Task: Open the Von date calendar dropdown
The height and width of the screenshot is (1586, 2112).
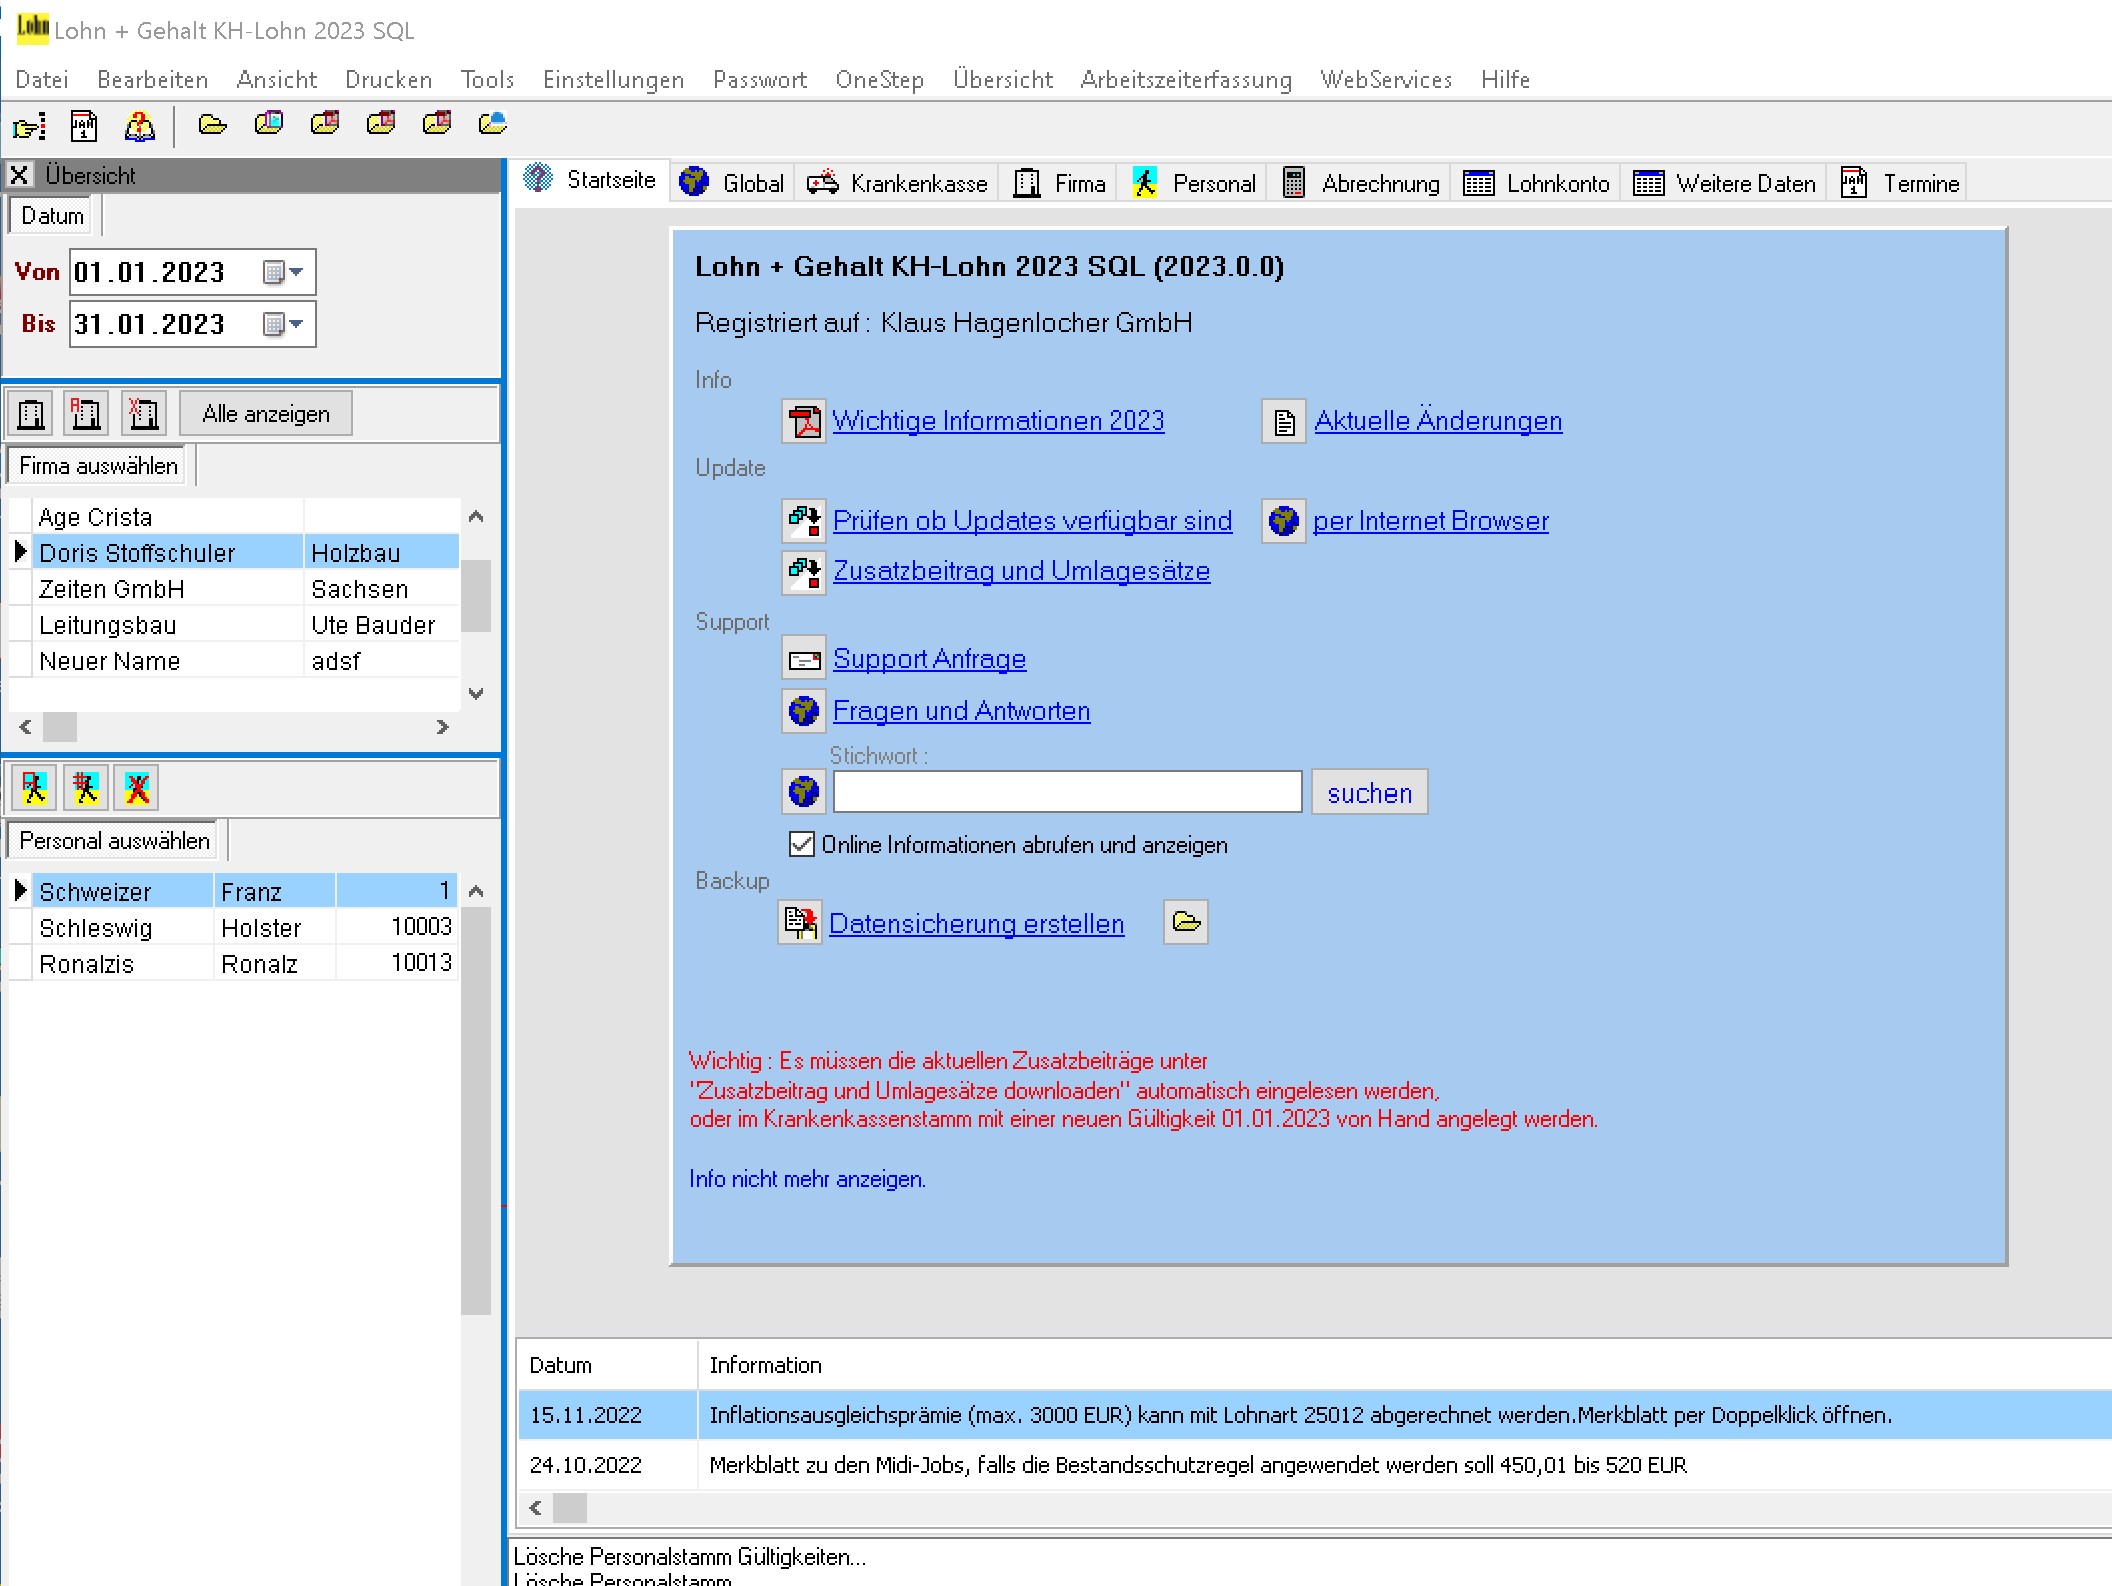Action: [283, 272]
